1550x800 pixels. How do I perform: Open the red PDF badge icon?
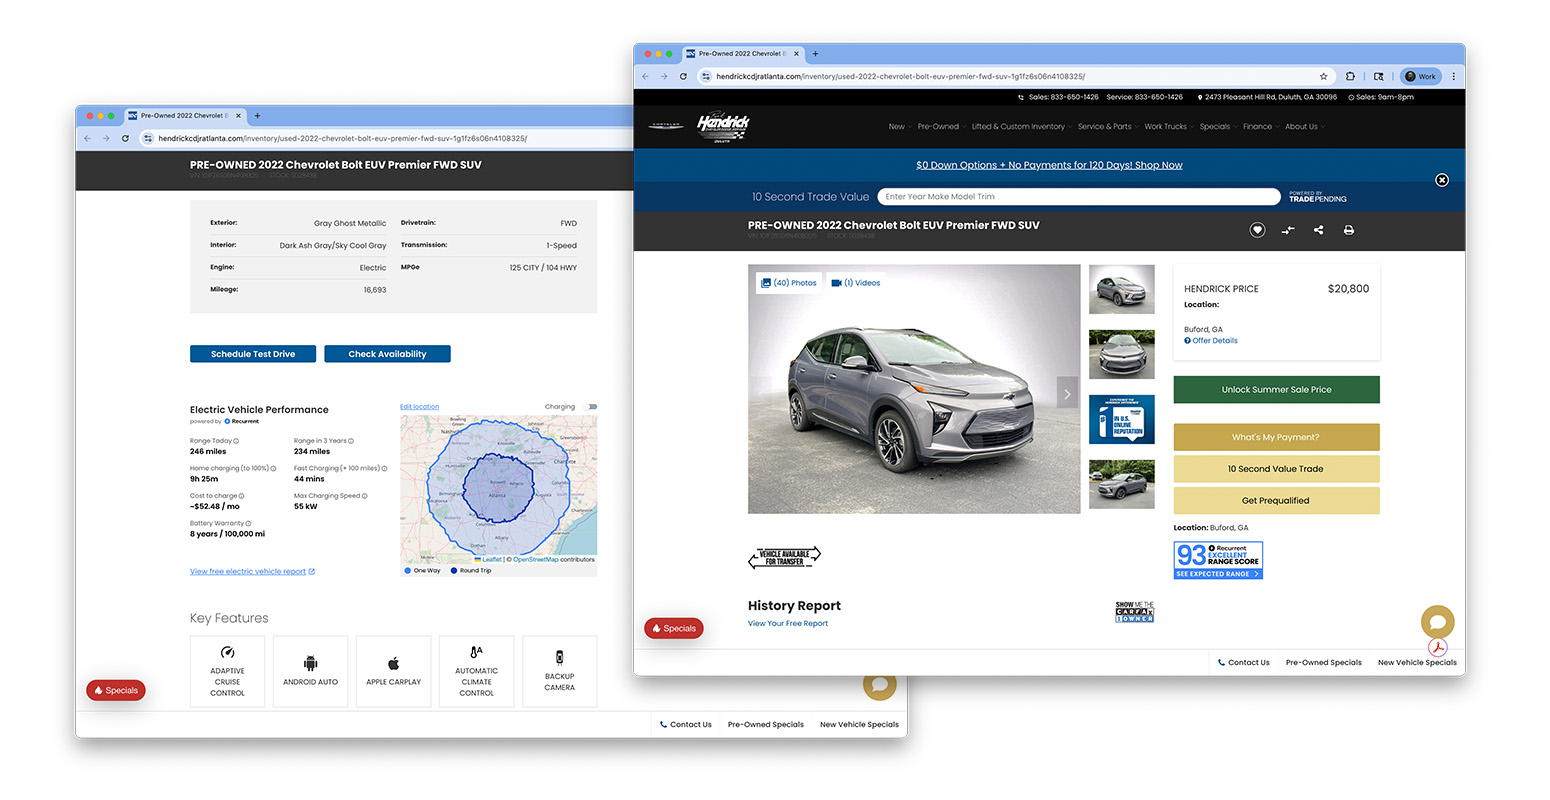pyautogui.click(x=1438, y=647)
